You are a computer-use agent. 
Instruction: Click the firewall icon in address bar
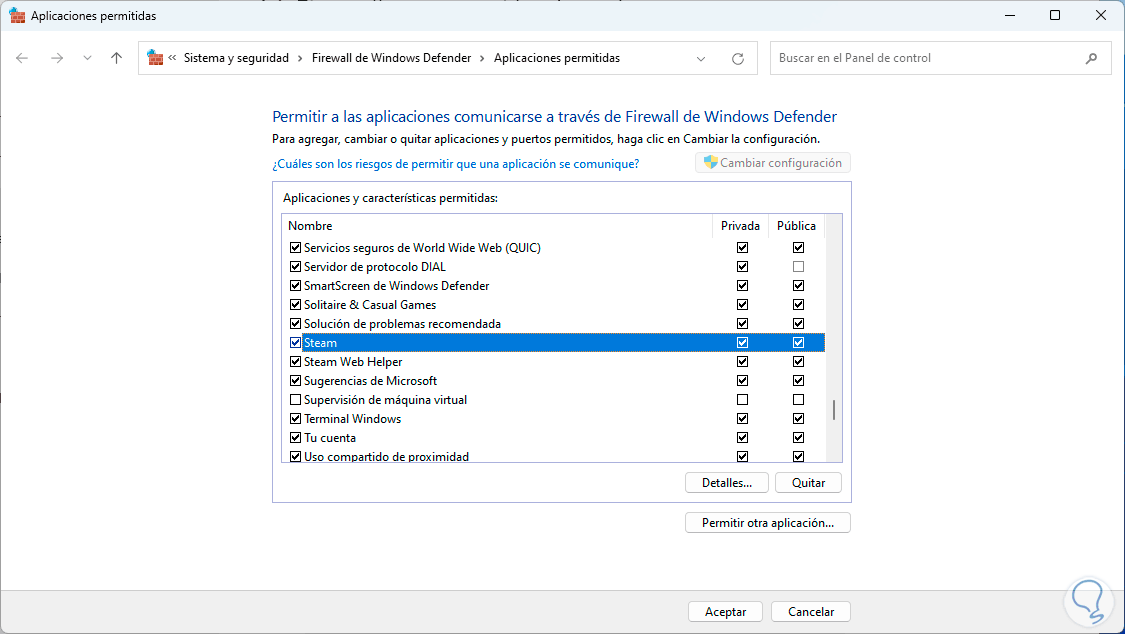[x=155, y=58]
